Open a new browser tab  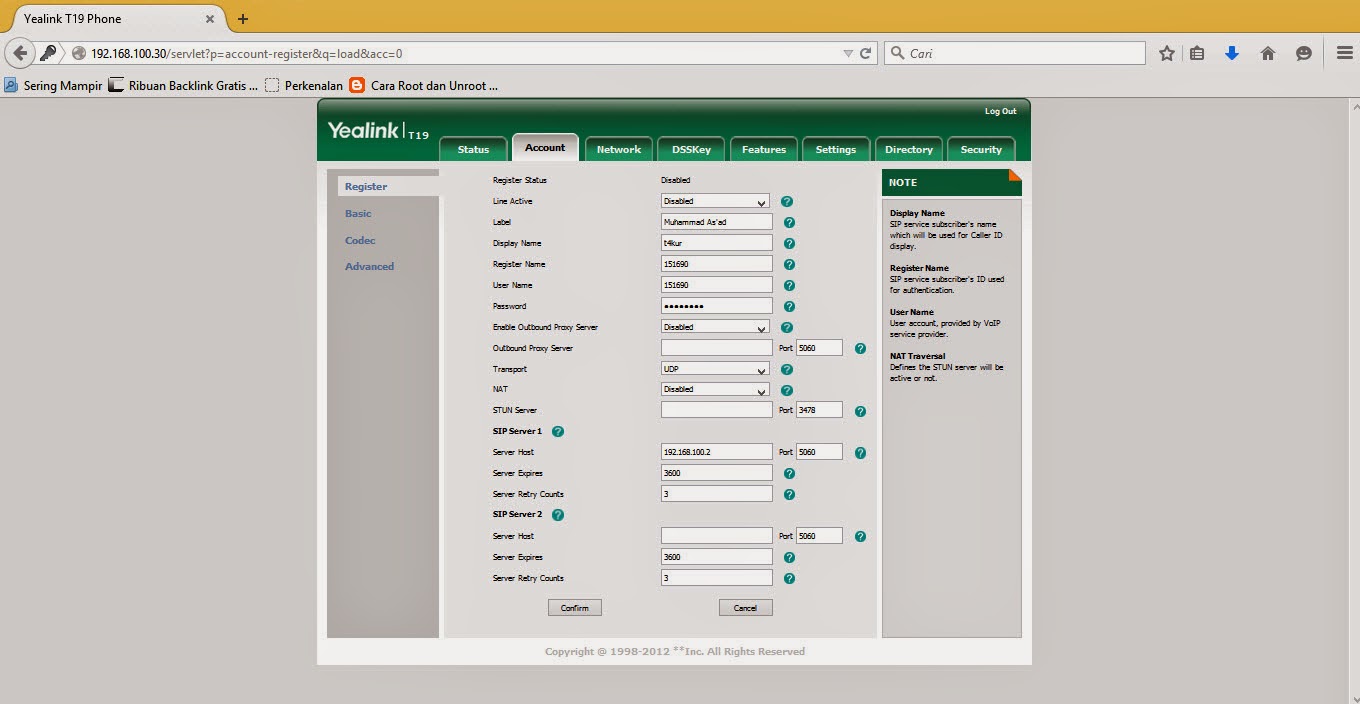click(242, 19)
